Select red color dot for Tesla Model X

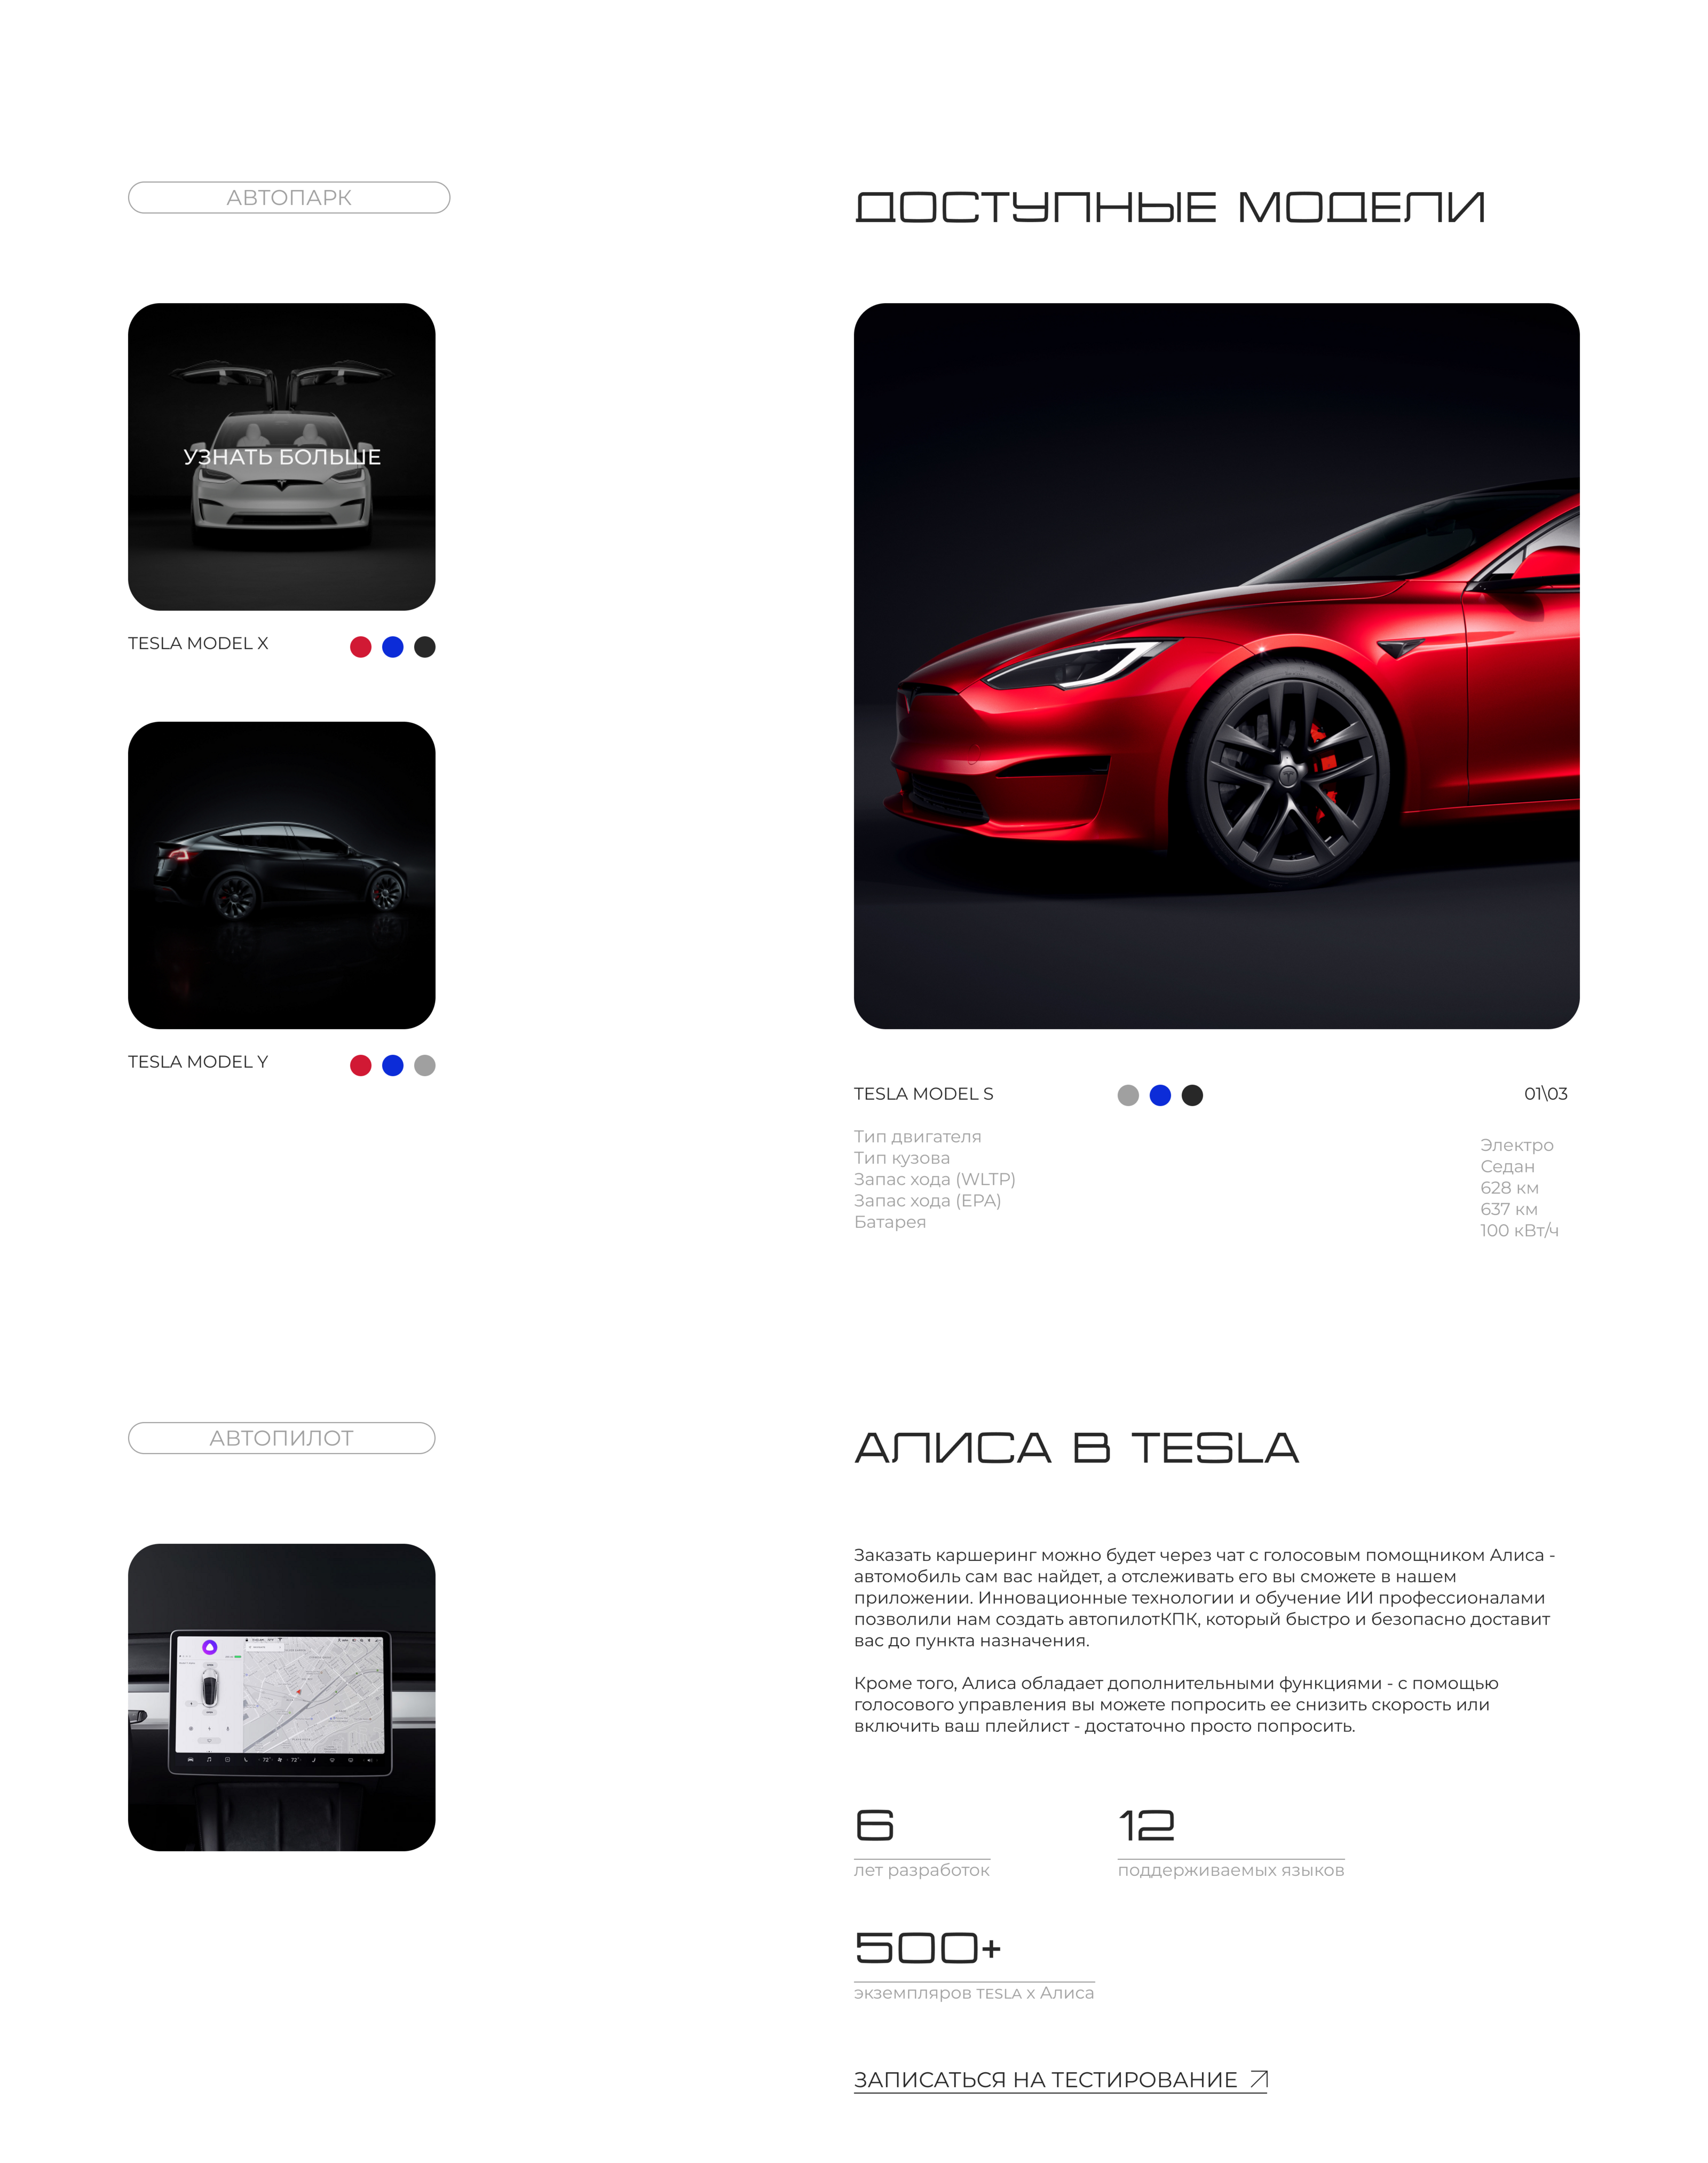361,647
